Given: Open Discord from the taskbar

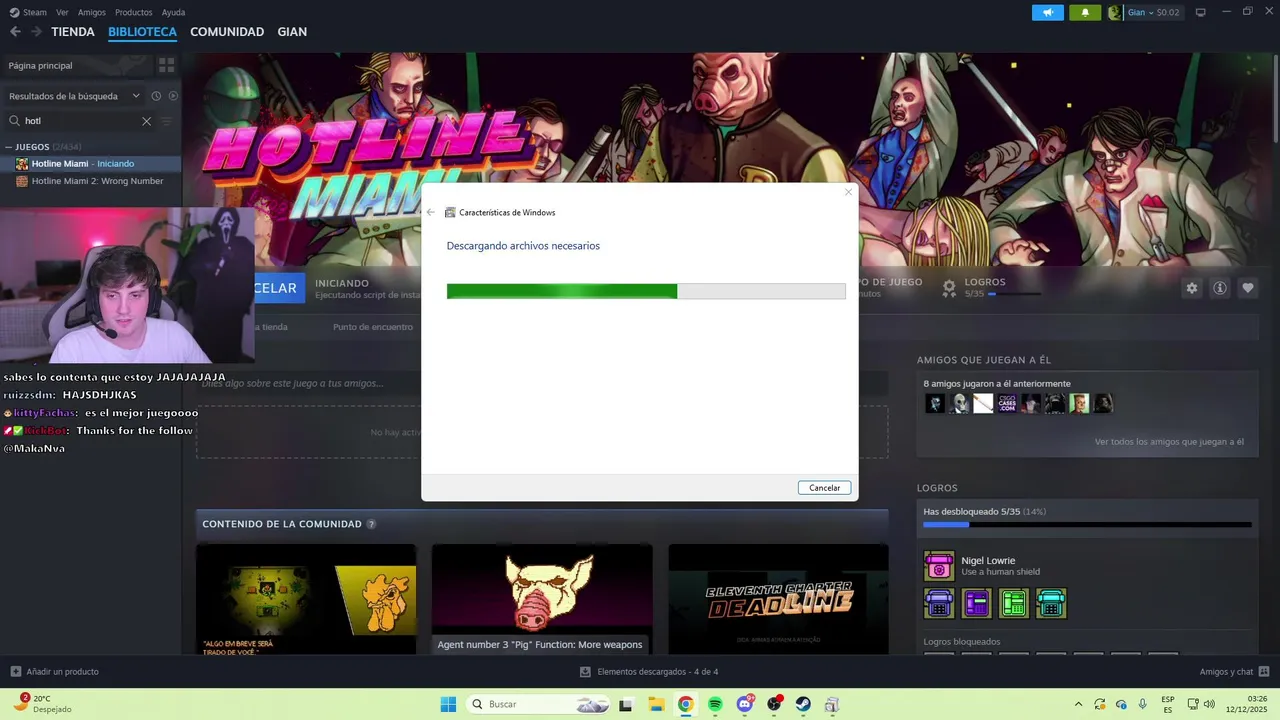Looking at the screenshot, I should point(745,704).
